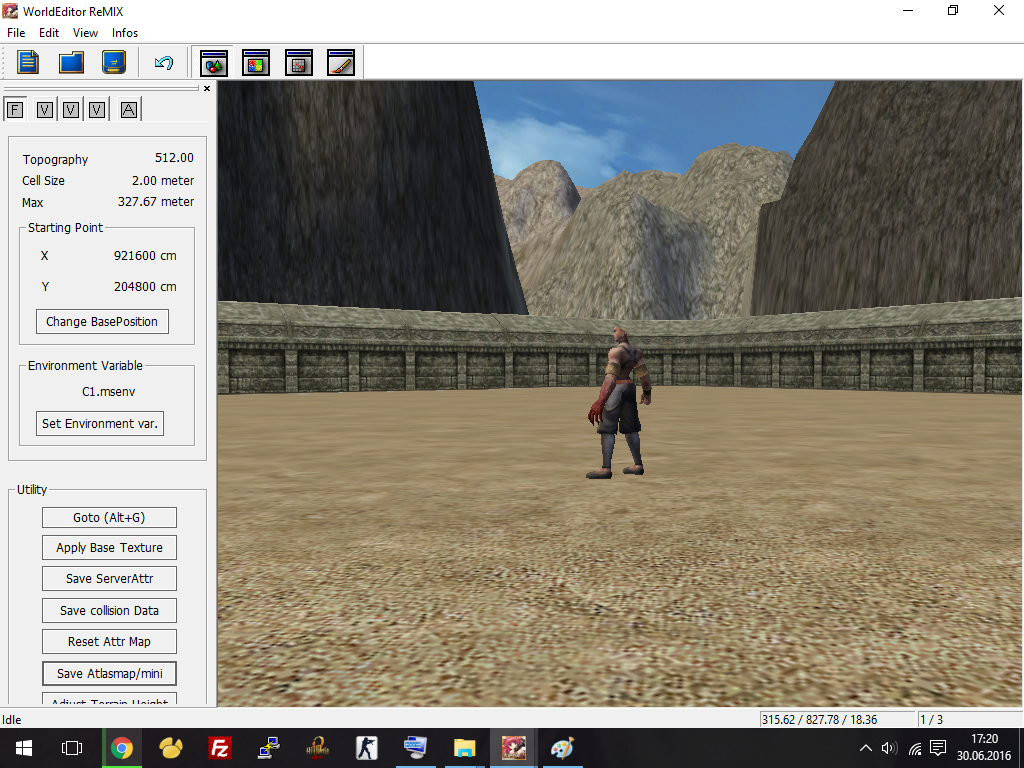Open the Edit menu
The height and width of the screenshot is (768, 1024).
click(x=49, y=33)
